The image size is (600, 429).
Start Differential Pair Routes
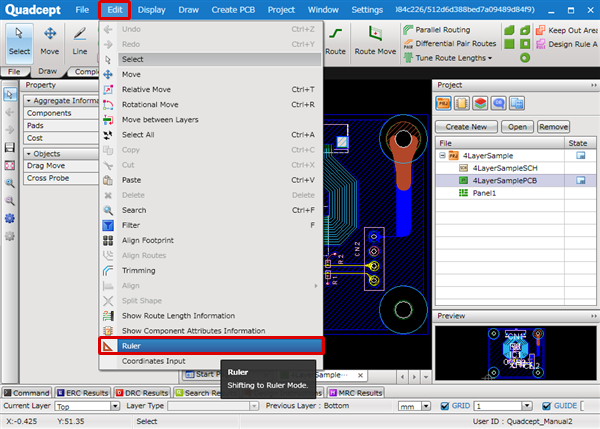pos(450,44)
